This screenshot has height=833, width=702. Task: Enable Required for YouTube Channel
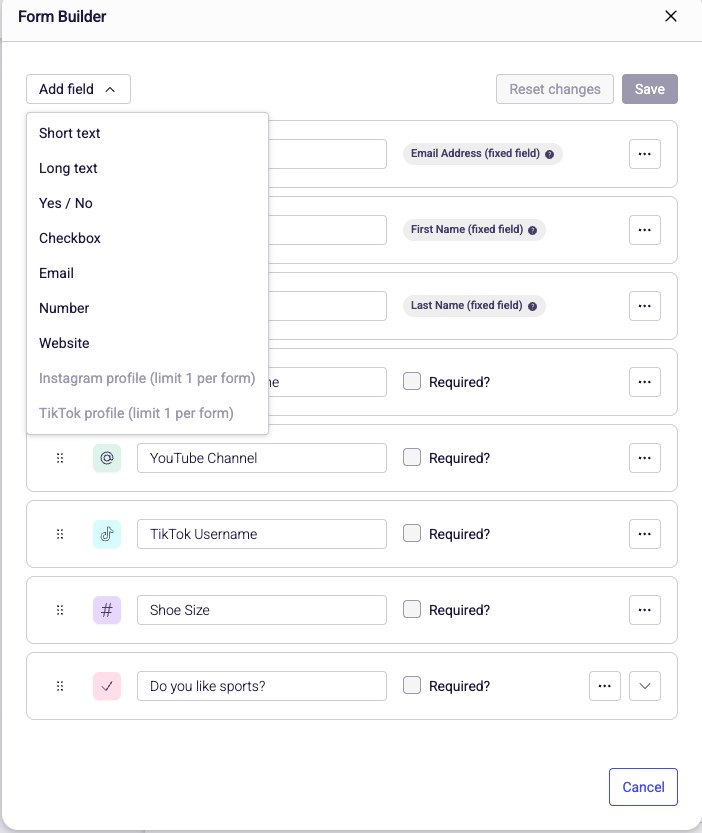click(x=412, y=458)
